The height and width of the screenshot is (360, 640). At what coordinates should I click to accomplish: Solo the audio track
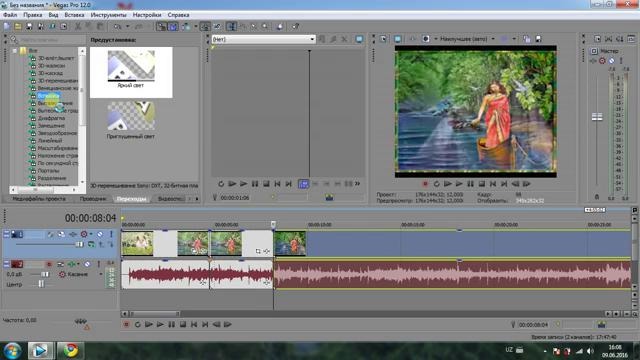[98, 264]
